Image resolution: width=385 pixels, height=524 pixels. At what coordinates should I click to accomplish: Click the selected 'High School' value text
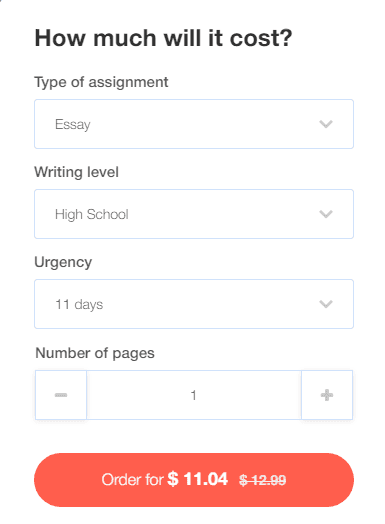pyautogui.click(x=92, y=215)
